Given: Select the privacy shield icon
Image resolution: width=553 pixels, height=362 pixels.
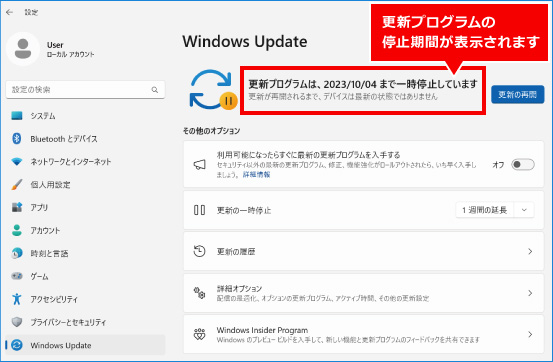Looking at the screenshot, I should click(x=17, y=322).
